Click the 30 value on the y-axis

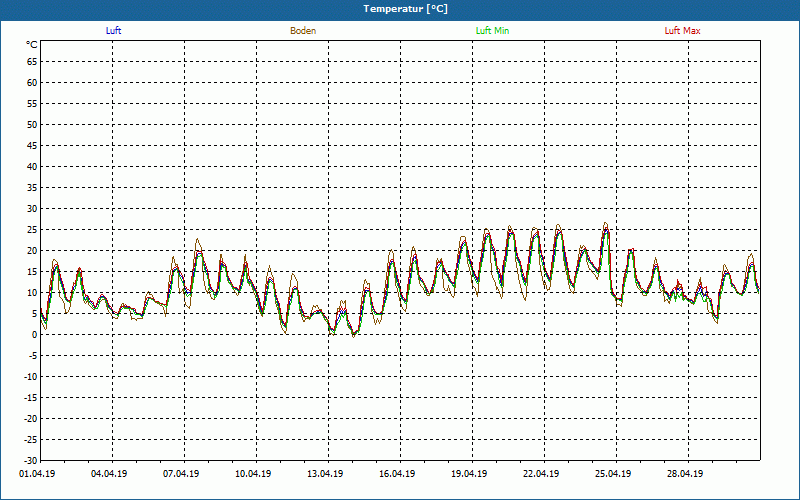click(x=32, y=209)
